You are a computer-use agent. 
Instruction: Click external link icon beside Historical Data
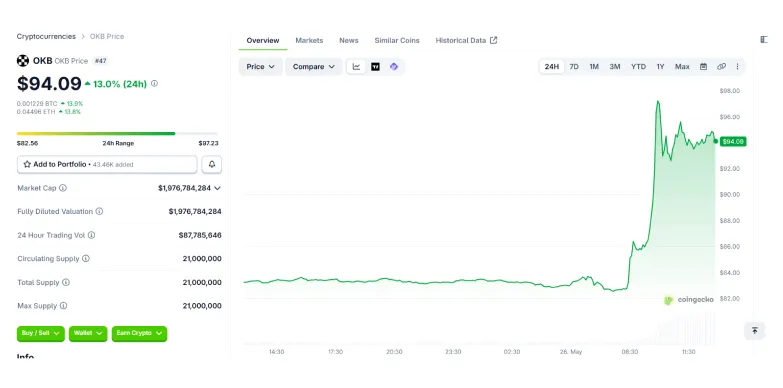click(x=493, y=40)
